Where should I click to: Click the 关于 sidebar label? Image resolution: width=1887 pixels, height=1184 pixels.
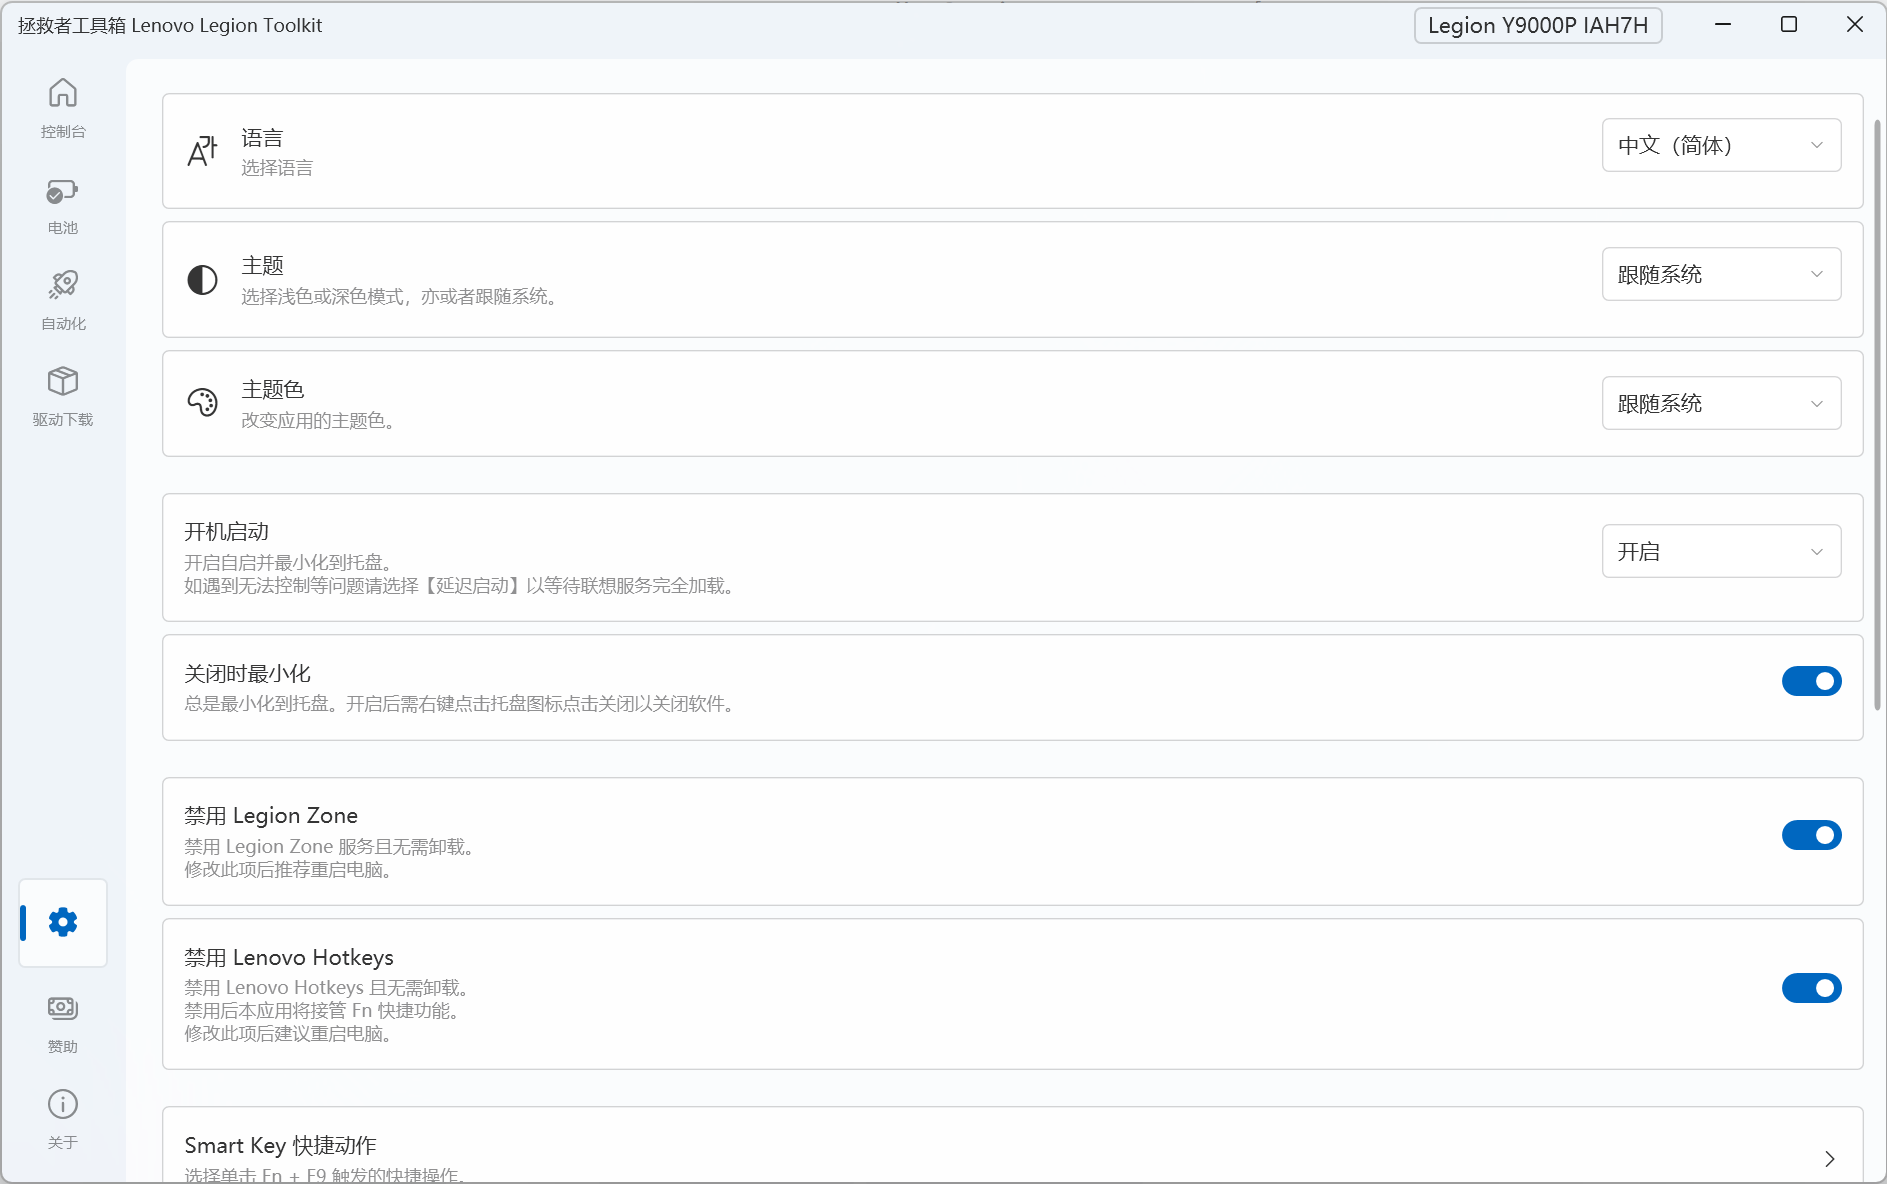click(x=63, y=1143)
